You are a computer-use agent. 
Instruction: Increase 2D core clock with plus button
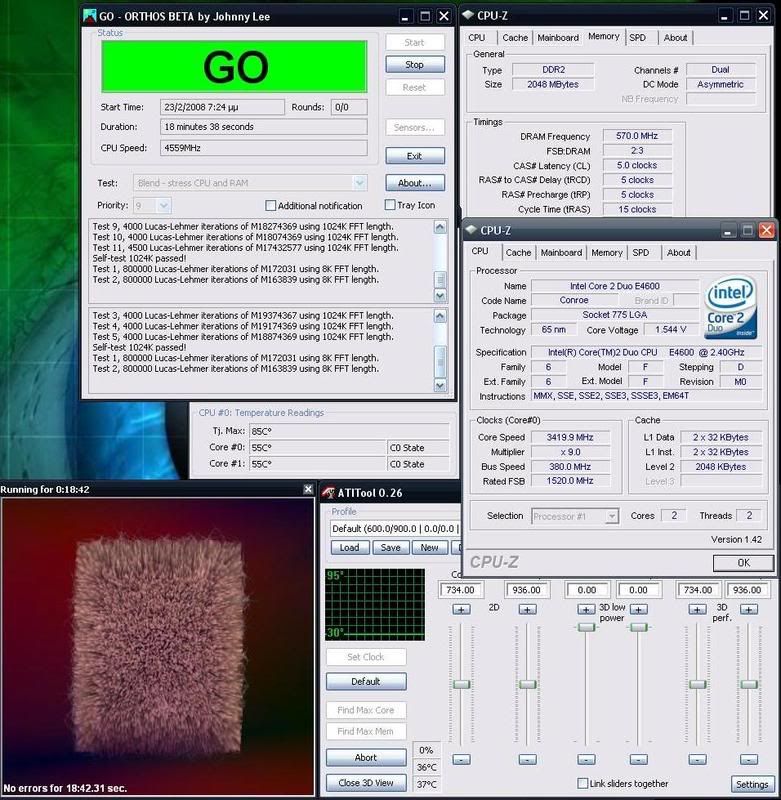pyautogui.click(x=461, y=609)
